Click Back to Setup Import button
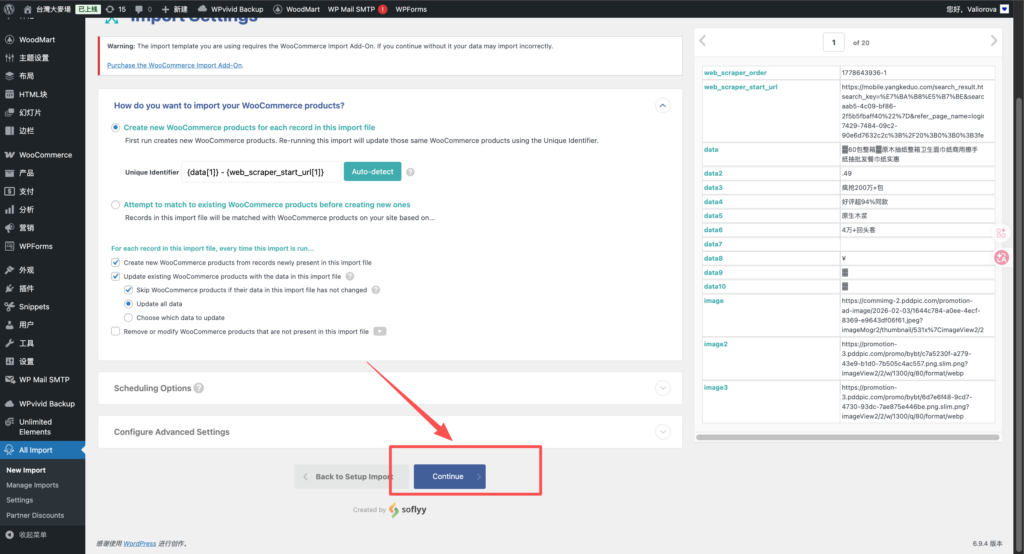Screen dimensions: 1024x554 click(351, 477)
